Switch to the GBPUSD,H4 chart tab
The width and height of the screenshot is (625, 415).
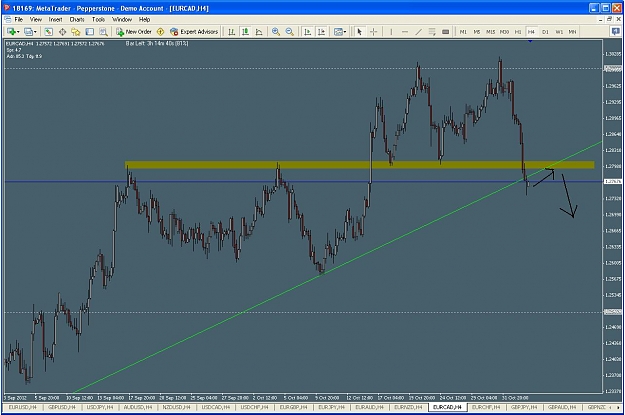click(x=61, y=407)
